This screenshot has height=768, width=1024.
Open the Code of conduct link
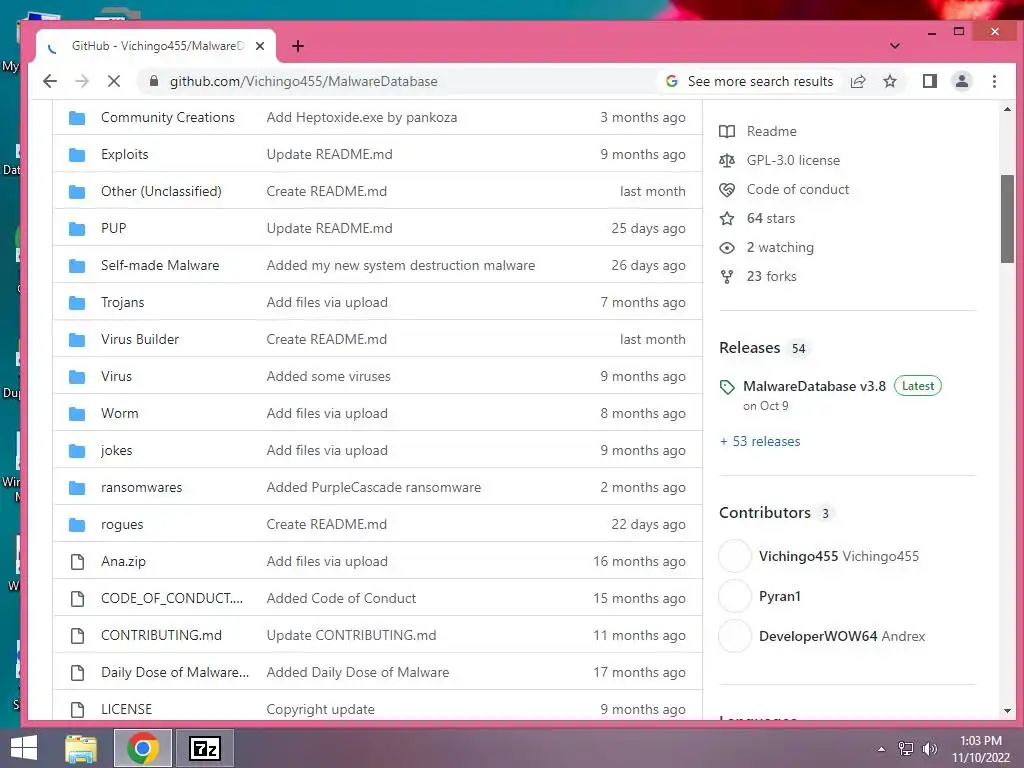tap(798, 189)
